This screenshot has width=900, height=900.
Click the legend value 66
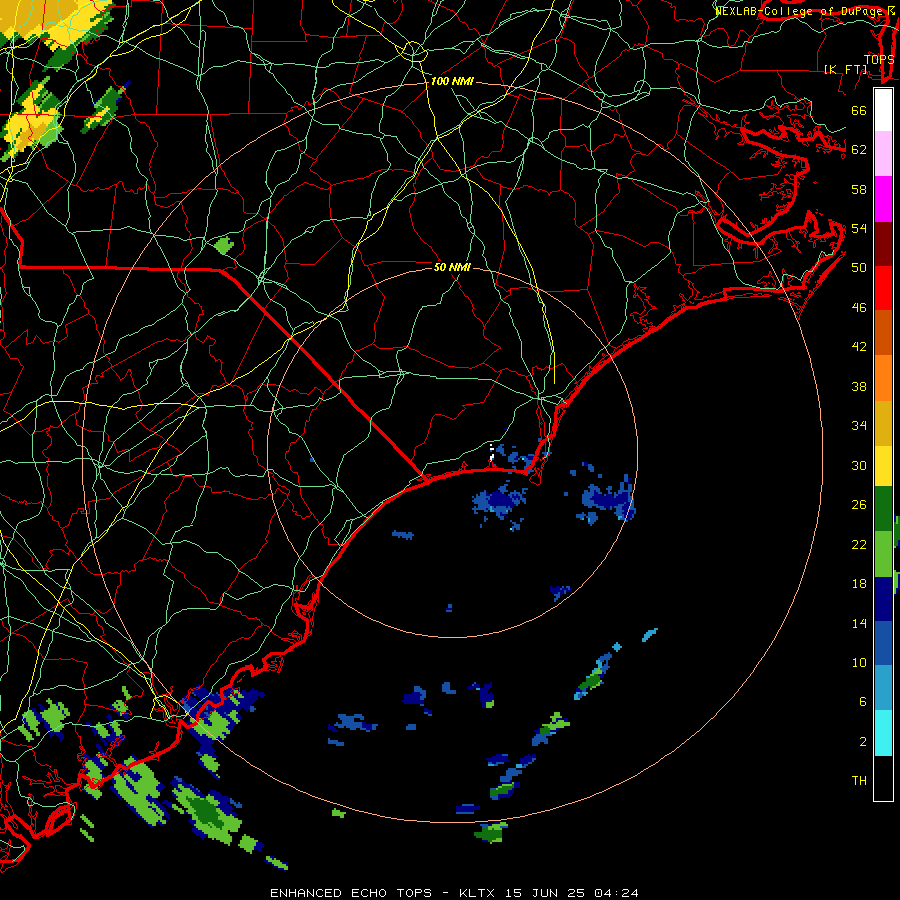point(859,110)
